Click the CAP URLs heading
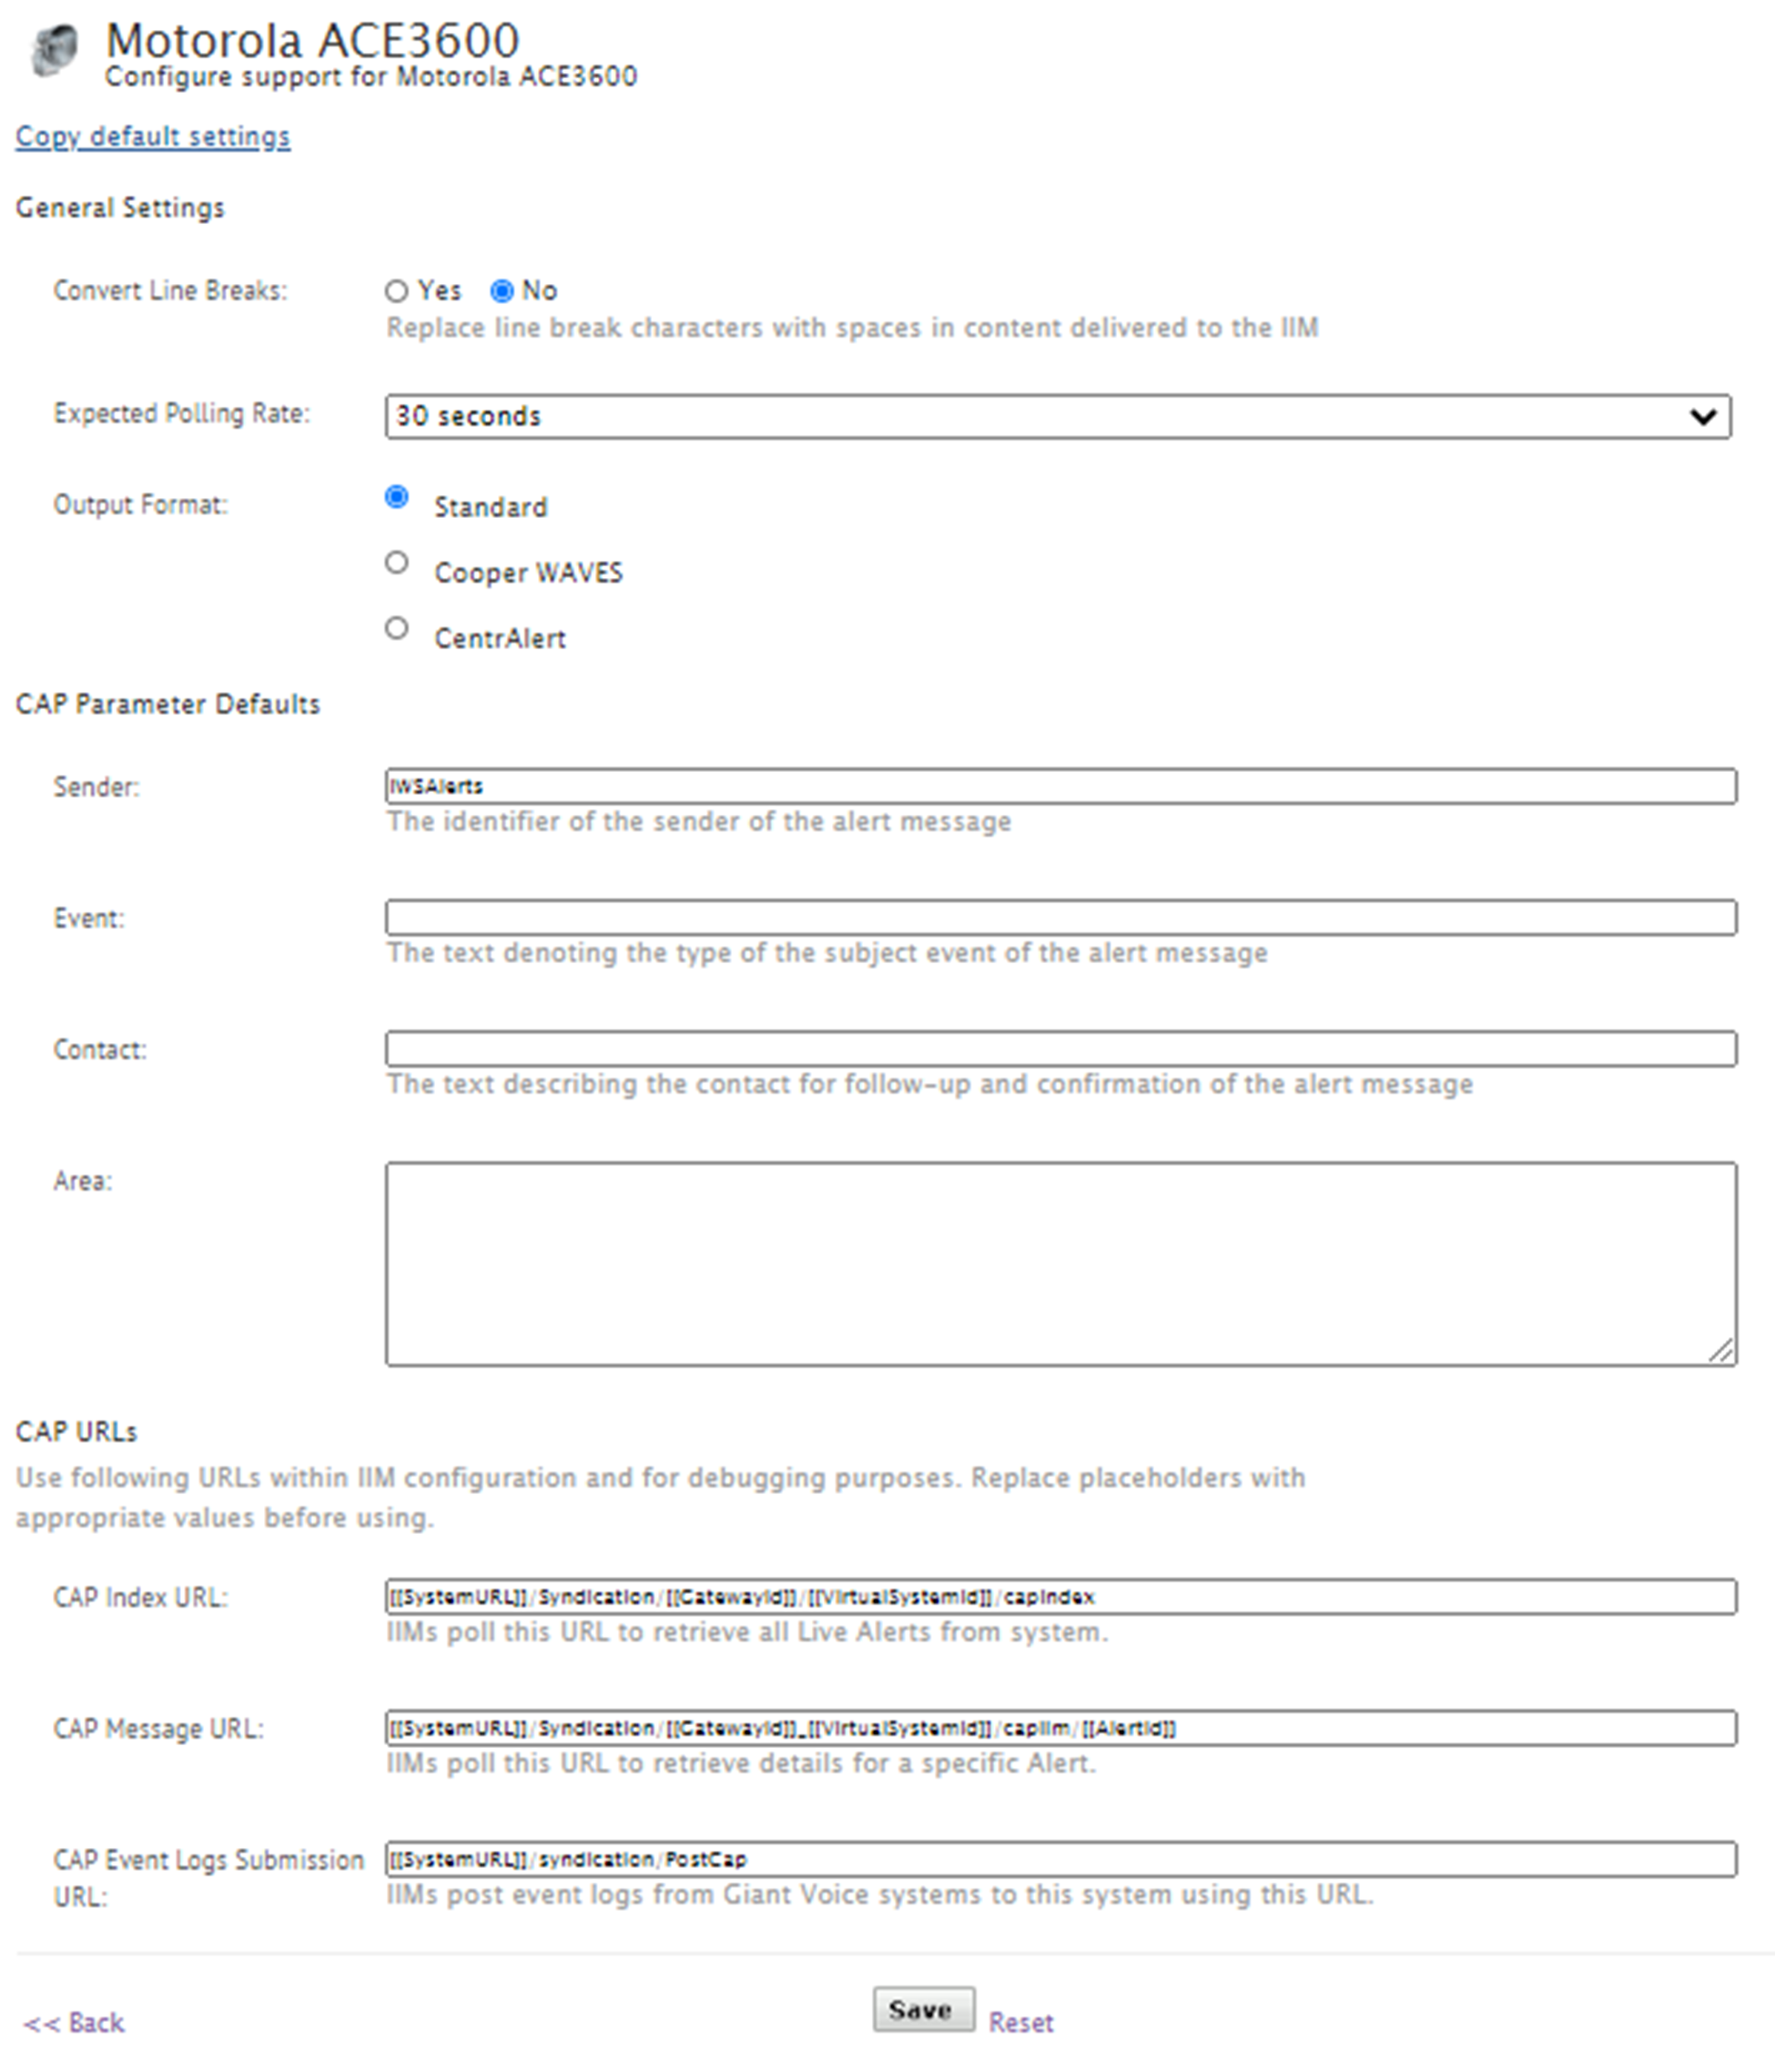The width and height of the screenshot is (1775, 2072). tap(77, 1432)
